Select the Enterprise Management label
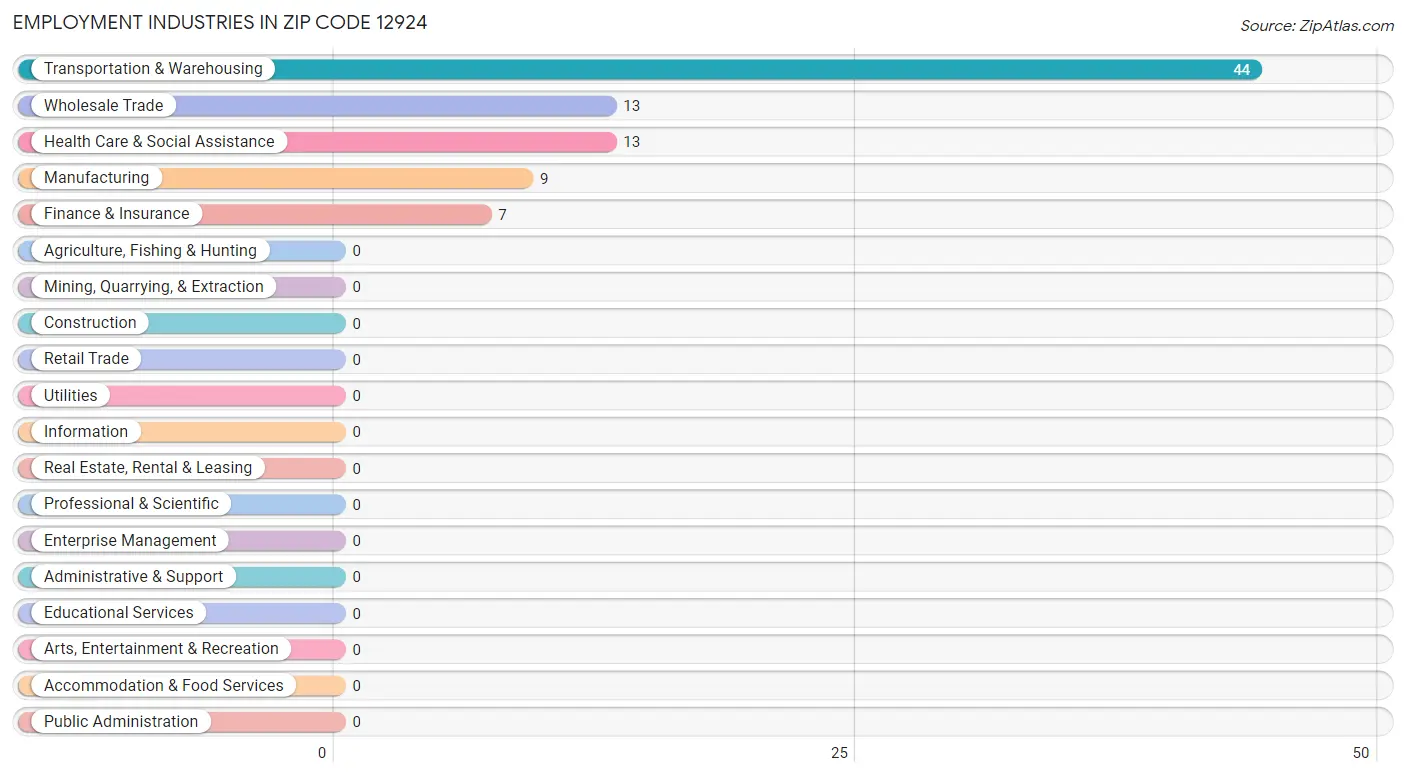Screen dimensions: 1406x777 tap(130, 540)
